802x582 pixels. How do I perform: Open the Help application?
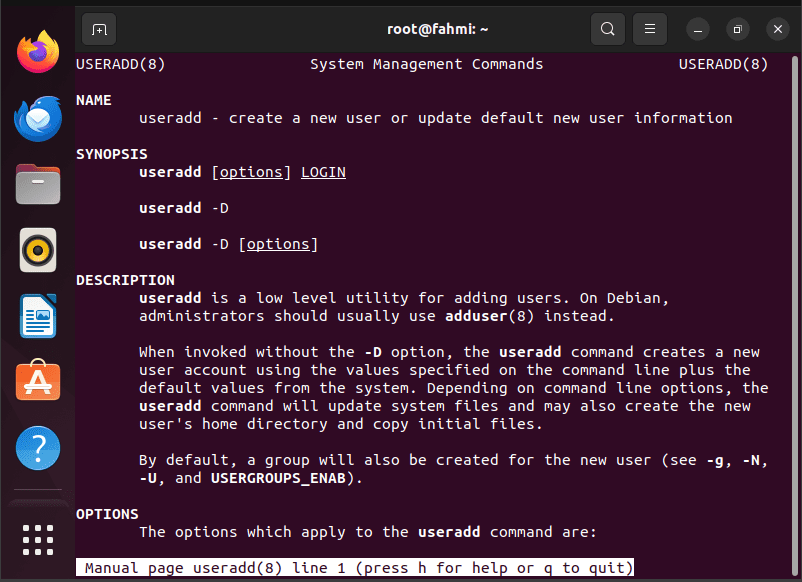(x=38, y=448)
